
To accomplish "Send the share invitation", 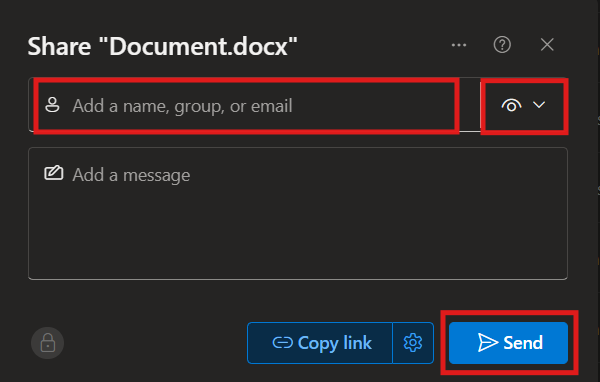I will (x=509, y=343).
